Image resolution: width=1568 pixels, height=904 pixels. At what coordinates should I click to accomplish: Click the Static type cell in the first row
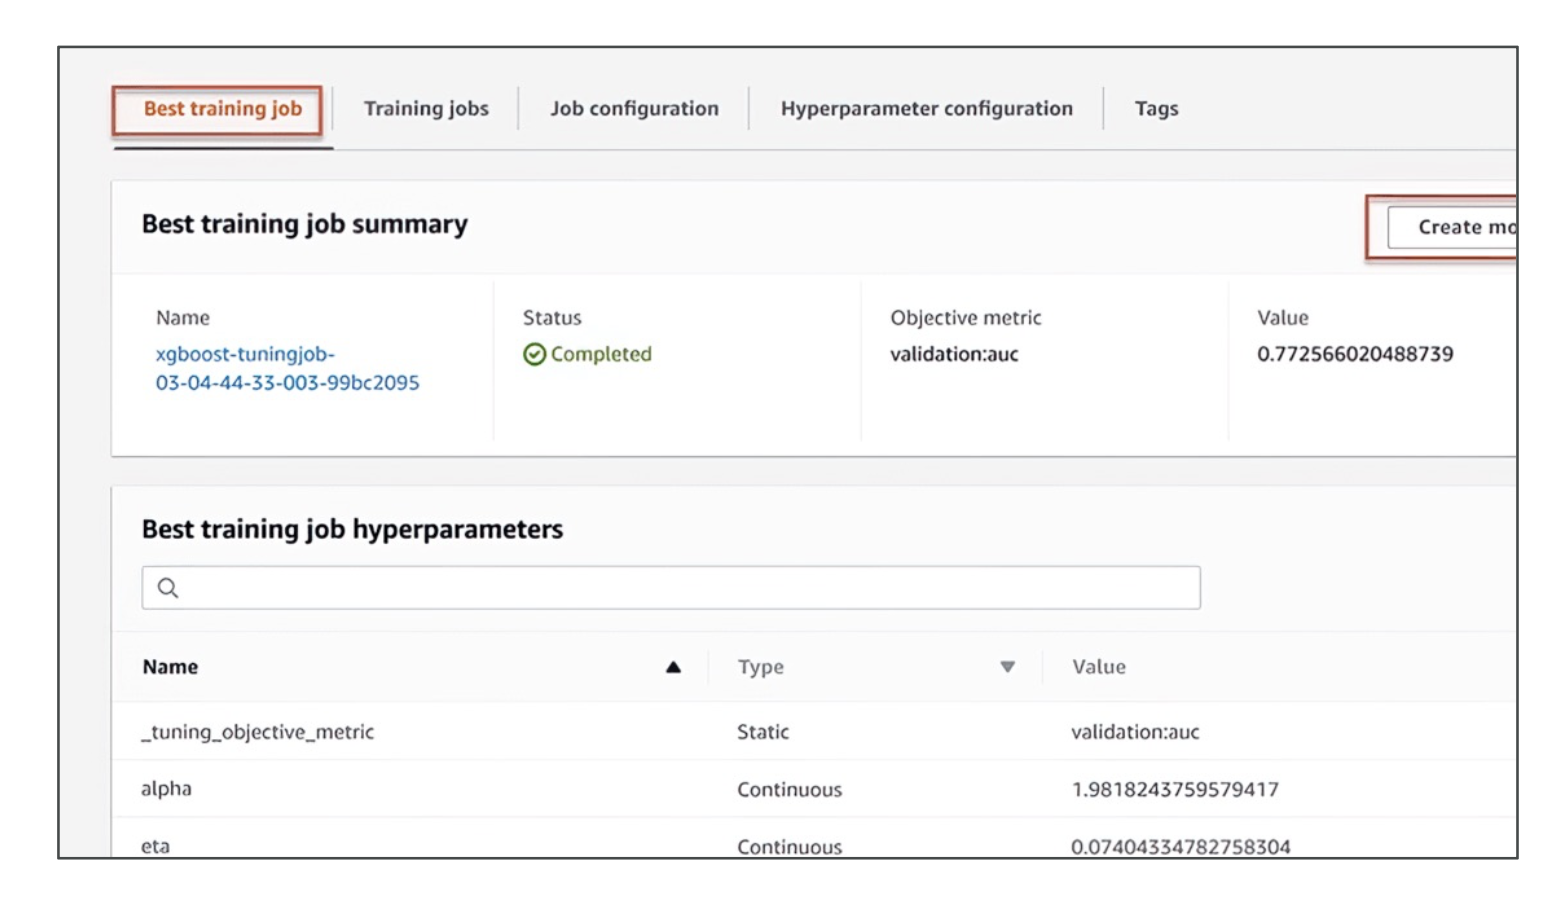click(x=762, y=732)
